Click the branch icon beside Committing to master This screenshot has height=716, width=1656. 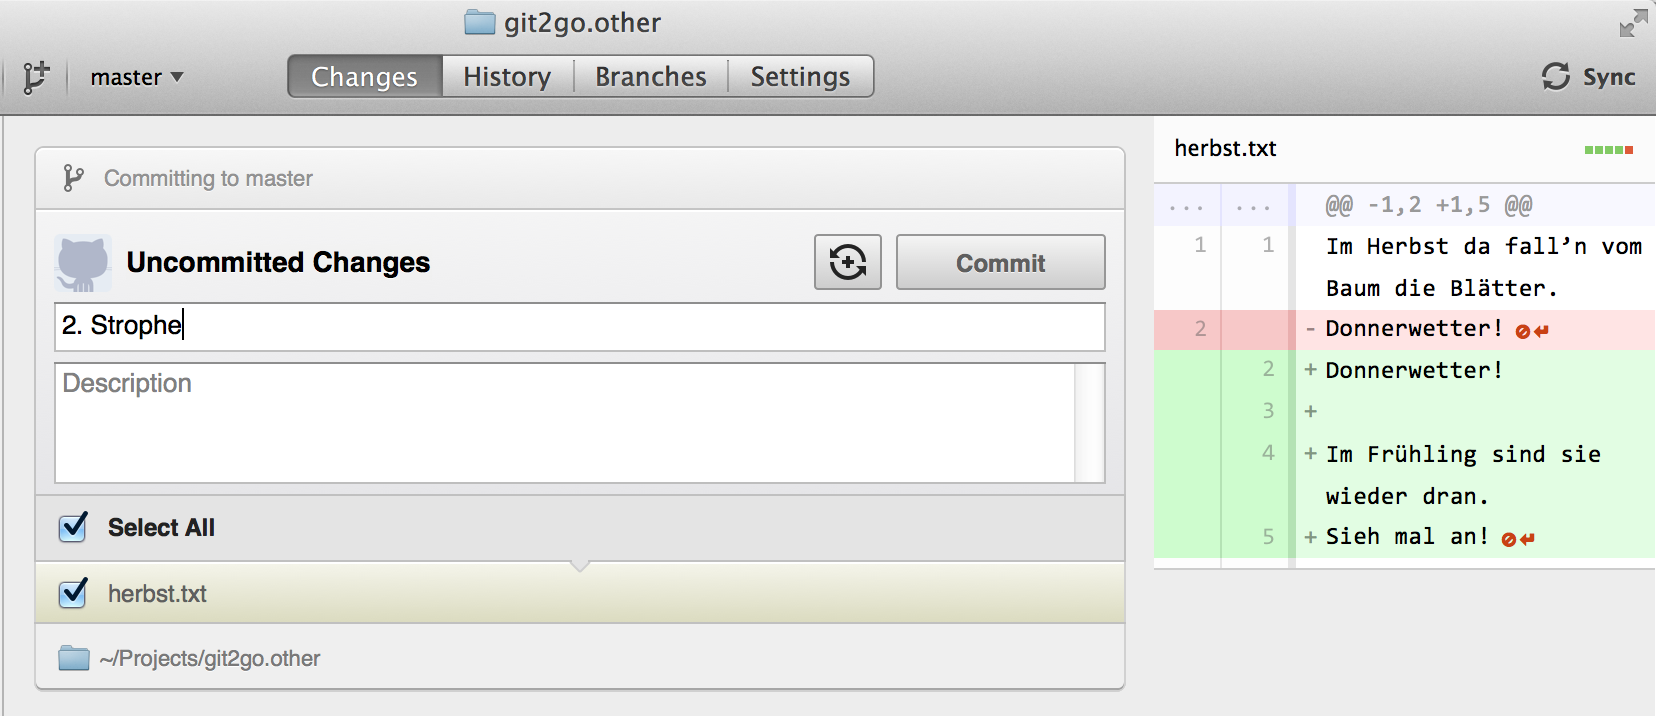(73, 178)
